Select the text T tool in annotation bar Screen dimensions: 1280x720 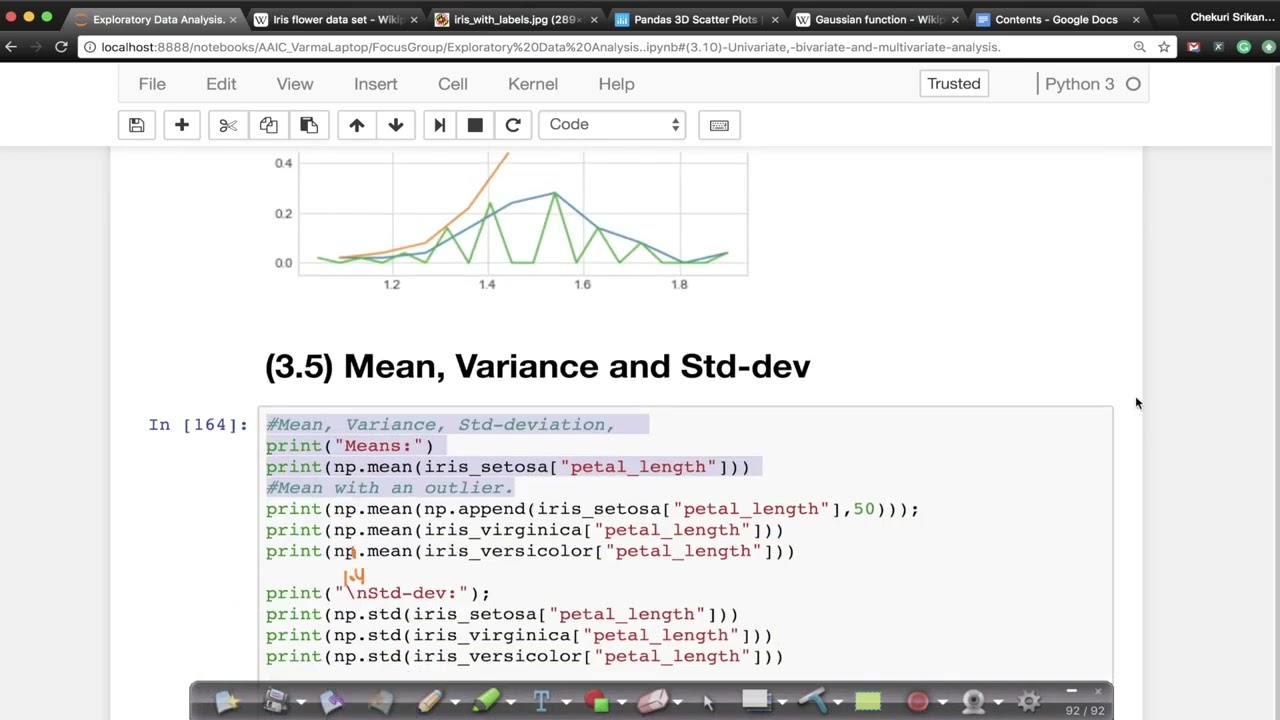(541, 702)
